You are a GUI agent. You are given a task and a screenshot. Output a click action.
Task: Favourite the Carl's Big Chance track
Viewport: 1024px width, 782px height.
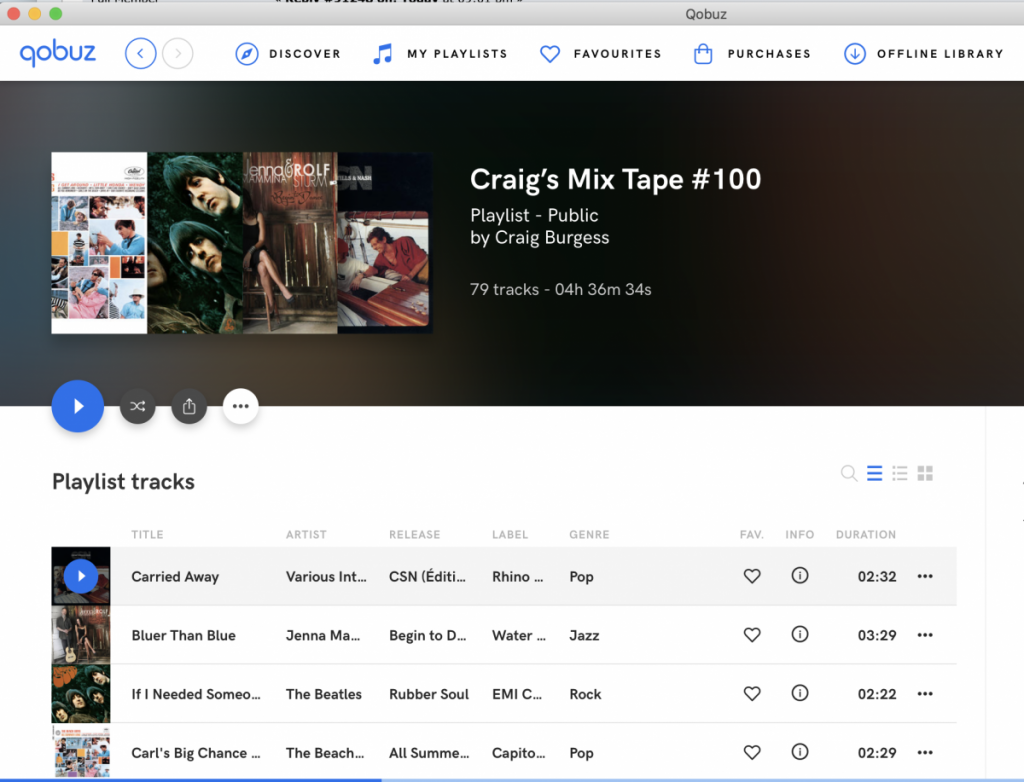pos(752,752)
